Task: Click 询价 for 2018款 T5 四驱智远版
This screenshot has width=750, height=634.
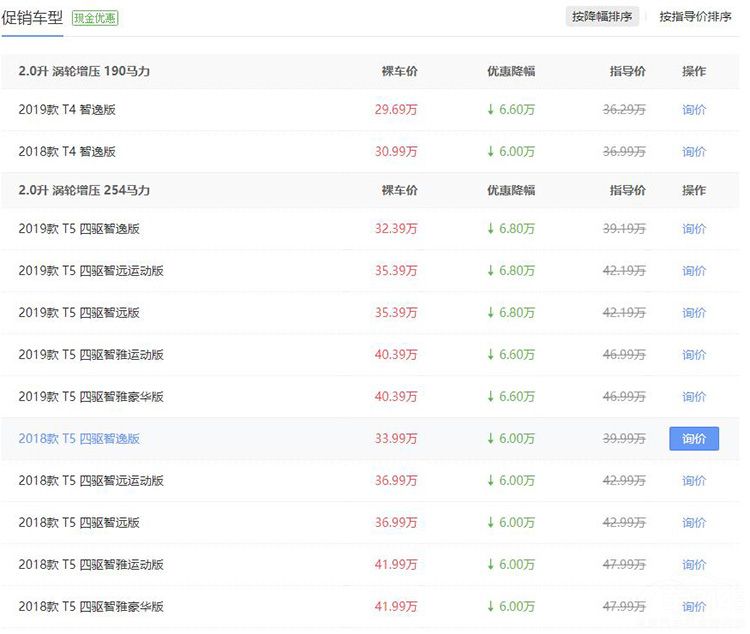Action: tap(694, 523)
